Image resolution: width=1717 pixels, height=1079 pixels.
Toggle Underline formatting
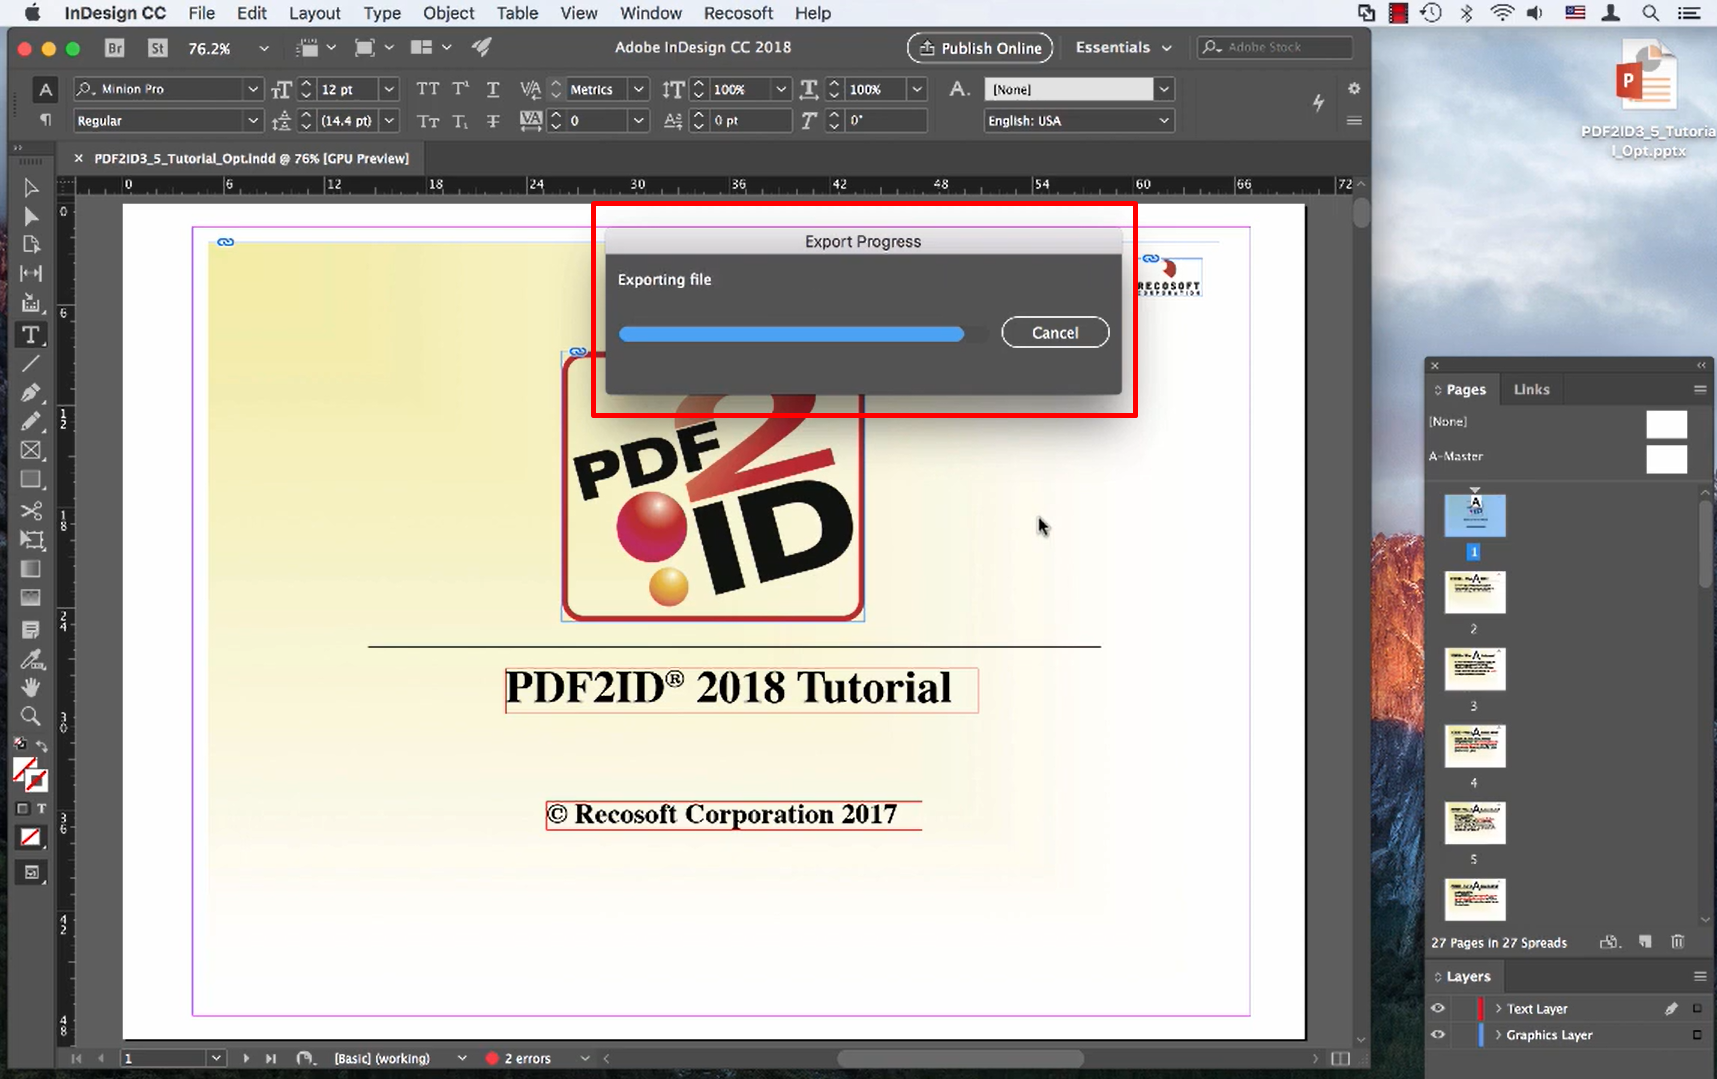[x=493, y=89]
